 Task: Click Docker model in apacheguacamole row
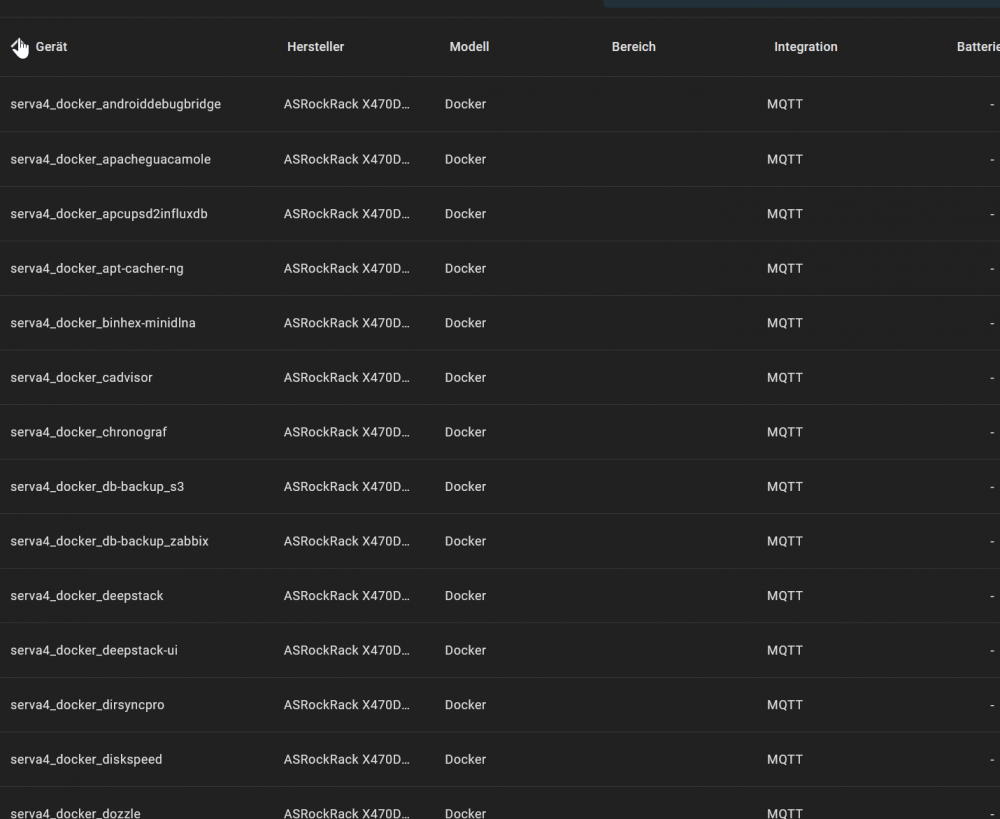tap(465, 159)
